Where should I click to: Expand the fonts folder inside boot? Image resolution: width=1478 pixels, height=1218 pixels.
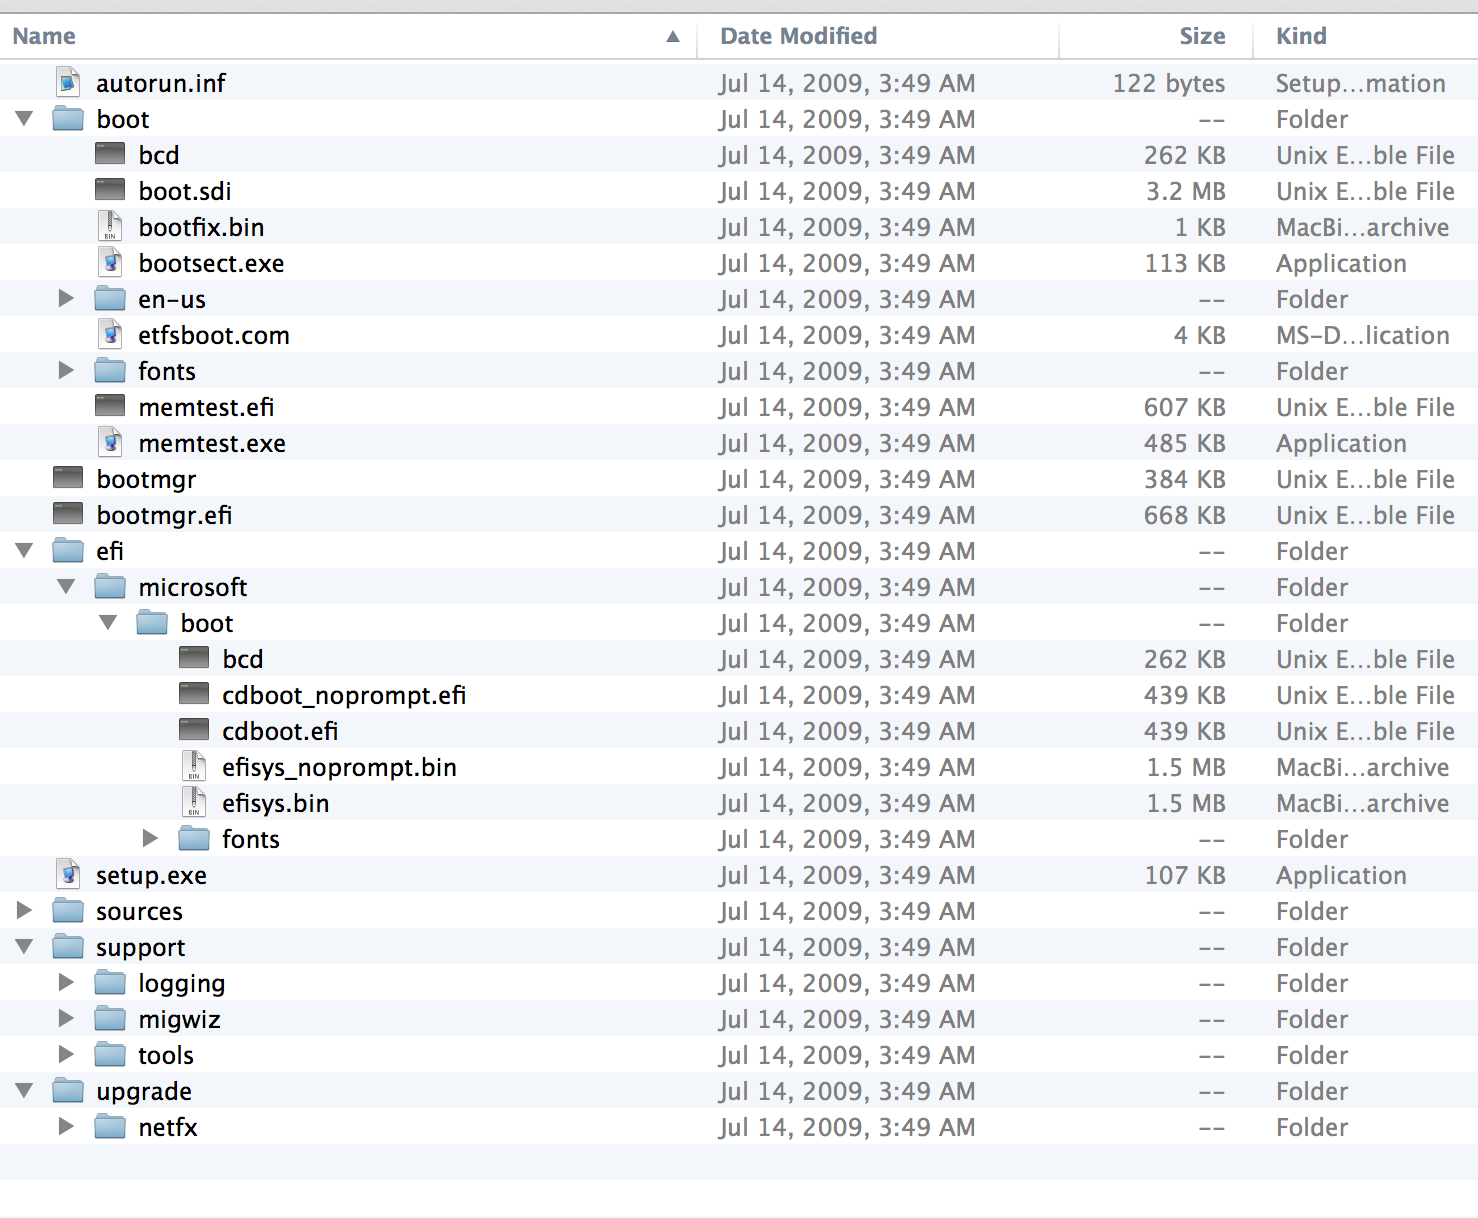point(66,370)
